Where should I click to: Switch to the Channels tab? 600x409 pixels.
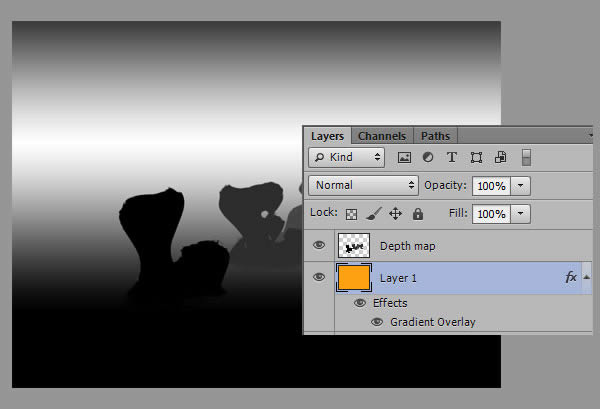pyautogui.click(x=382, y=136)
